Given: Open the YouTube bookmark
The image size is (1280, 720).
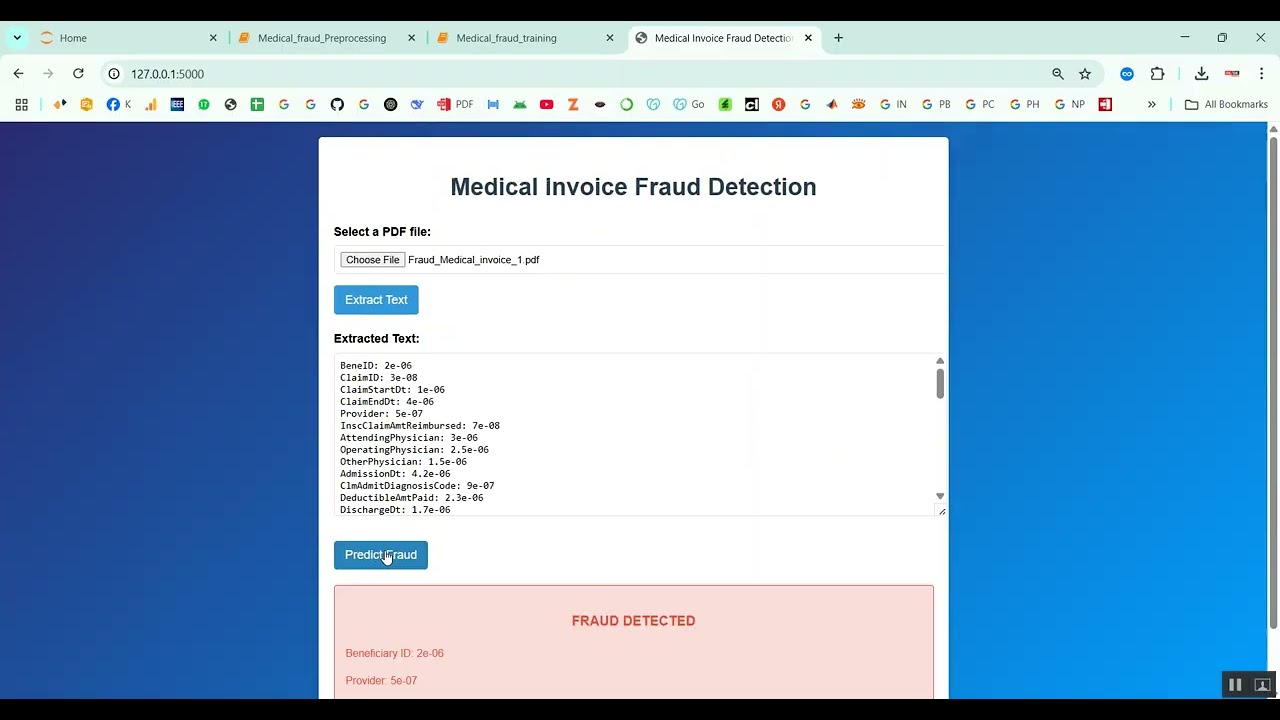Looking at the screenshot, I should (x=546, y=104).
